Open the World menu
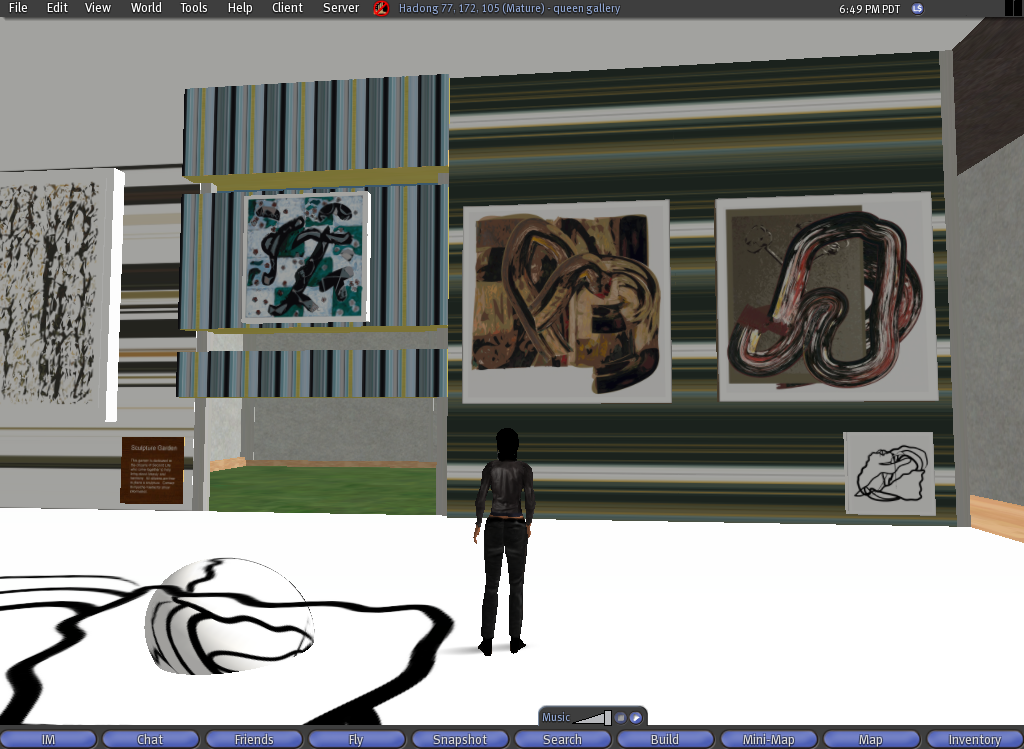The width and height of the screenshot is (1024, 749). point(146,8)
